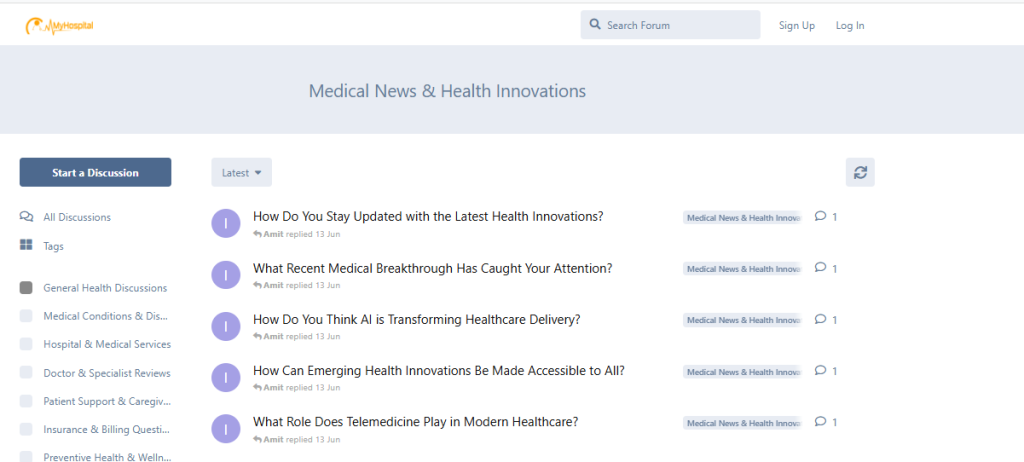Go to Sign Up
The height and width of the screenshot is (462, 1024).
click(x=797, y=25)
